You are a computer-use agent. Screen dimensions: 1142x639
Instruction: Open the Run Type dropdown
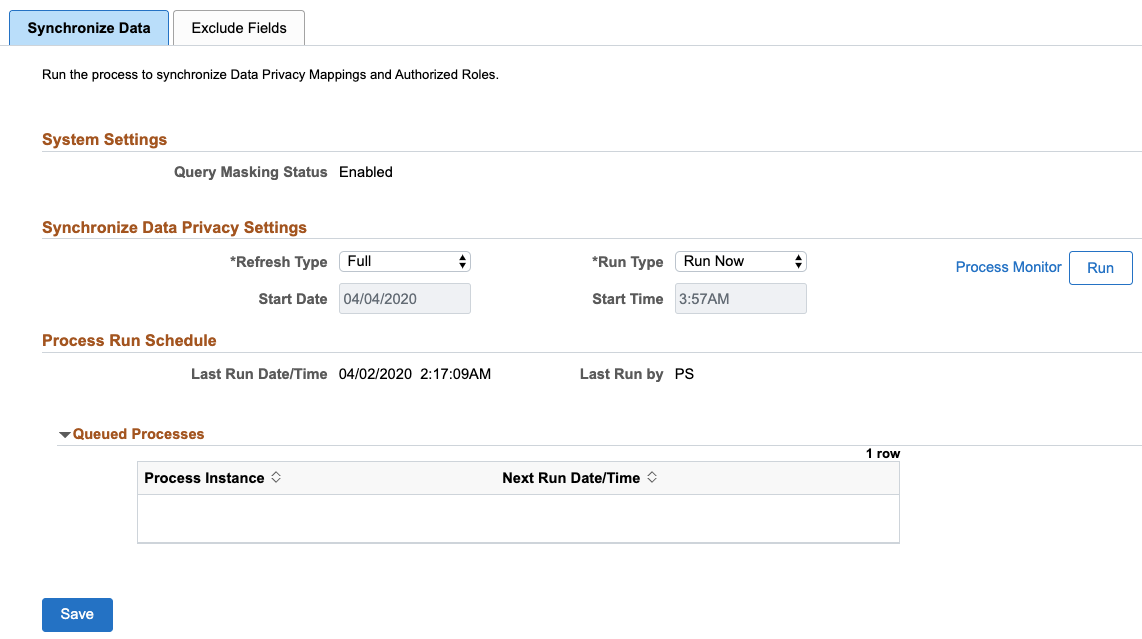741,261
